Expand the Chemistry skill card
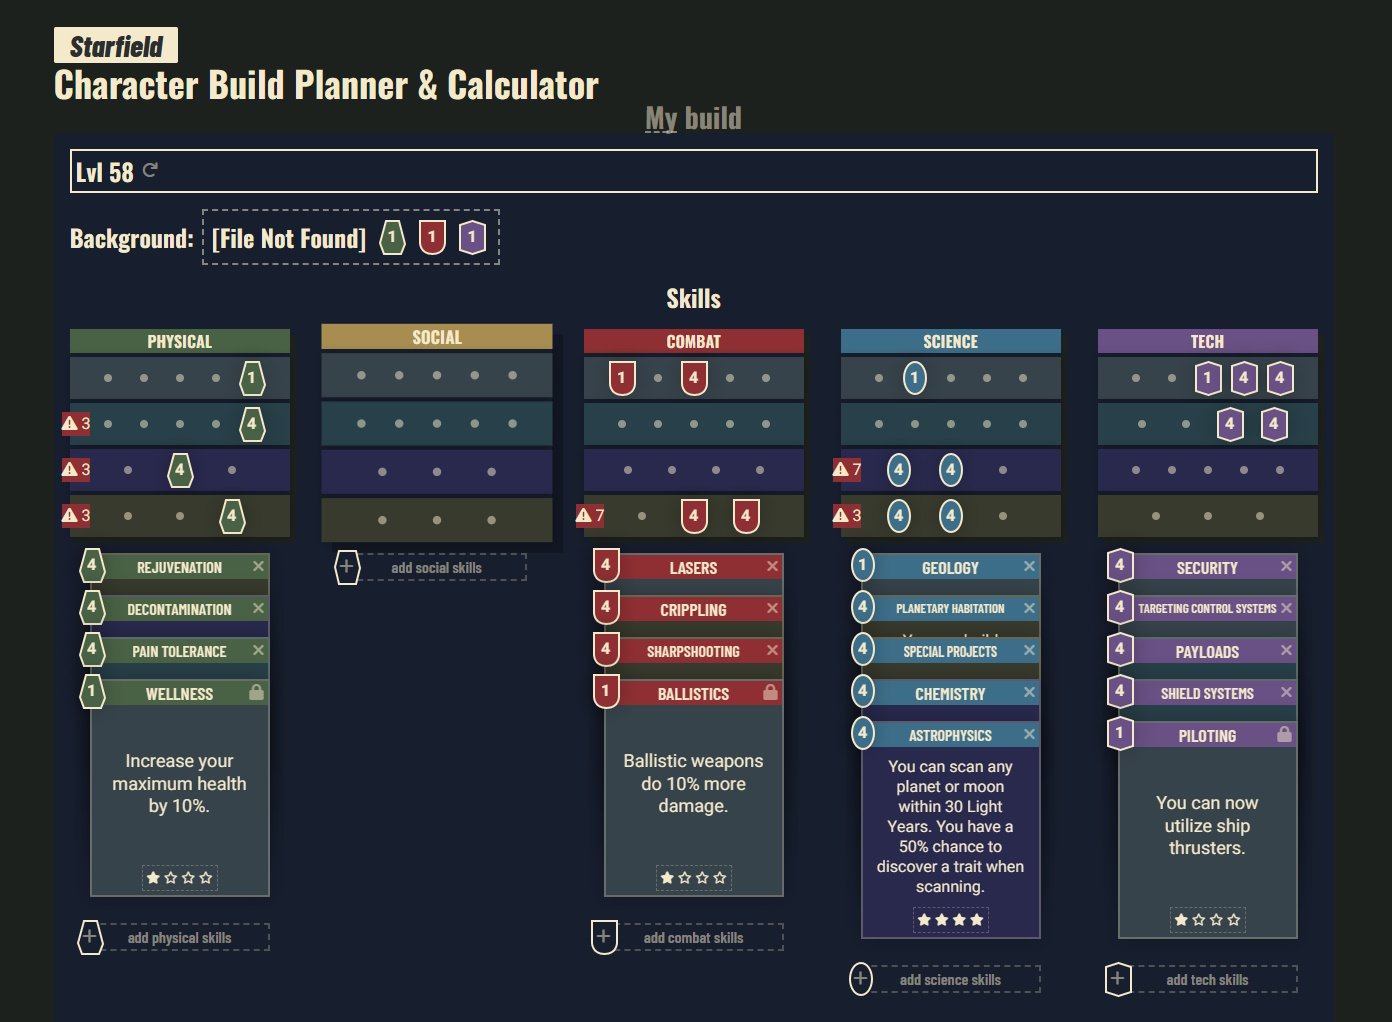 950,693
